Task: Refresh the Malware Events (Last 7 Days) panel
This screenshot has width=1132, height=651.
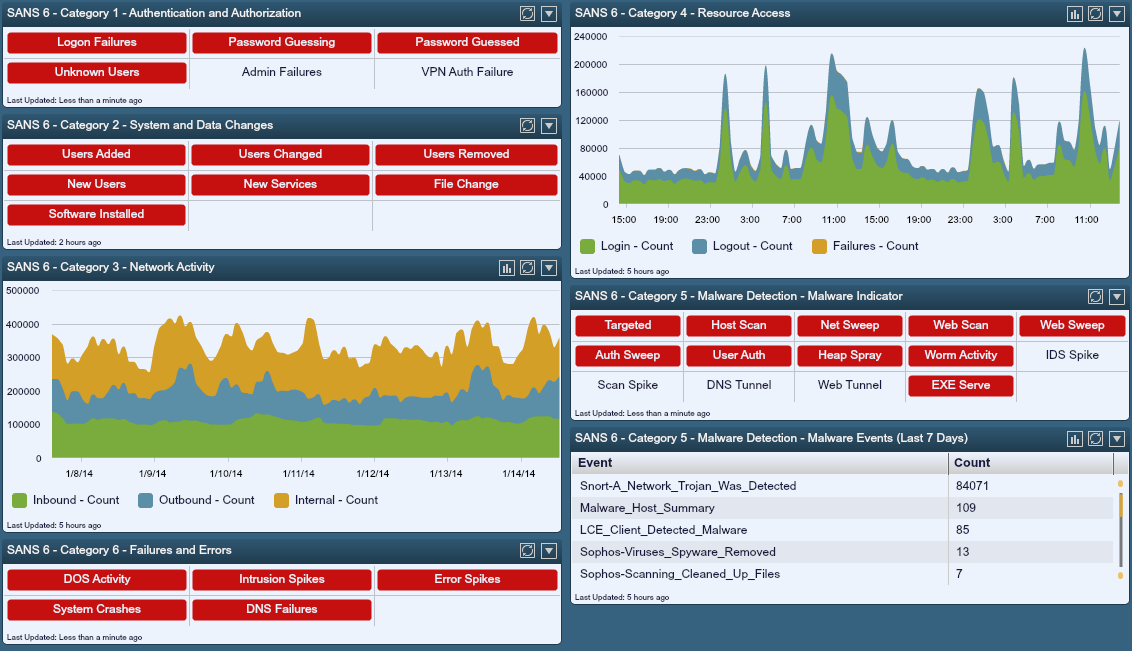Action: coord(1096,439)
